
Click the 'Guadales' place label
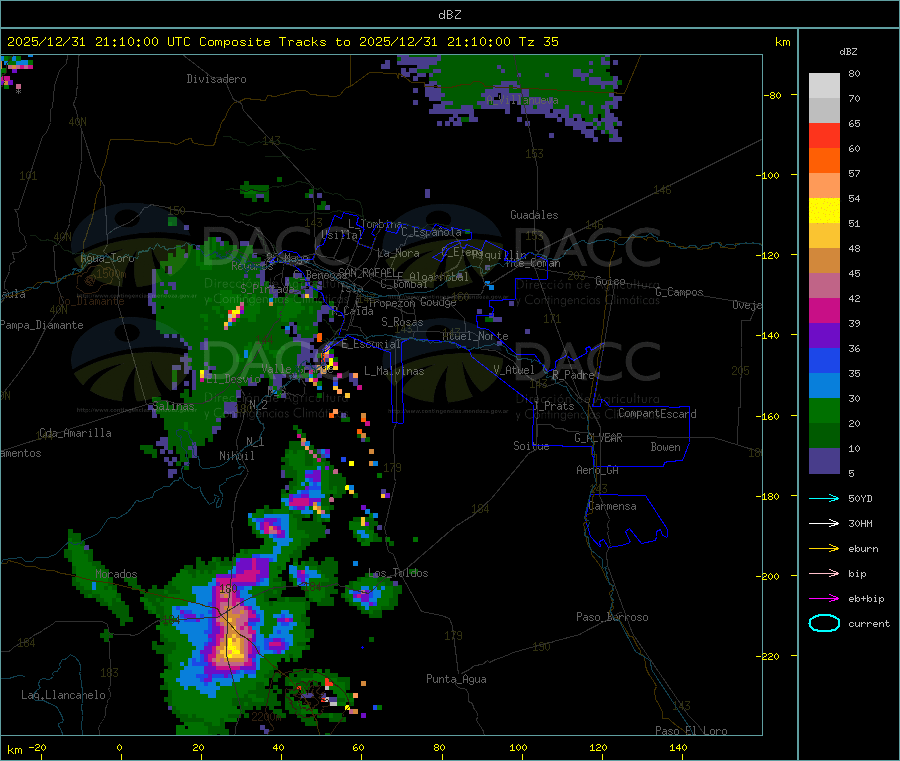534,215
